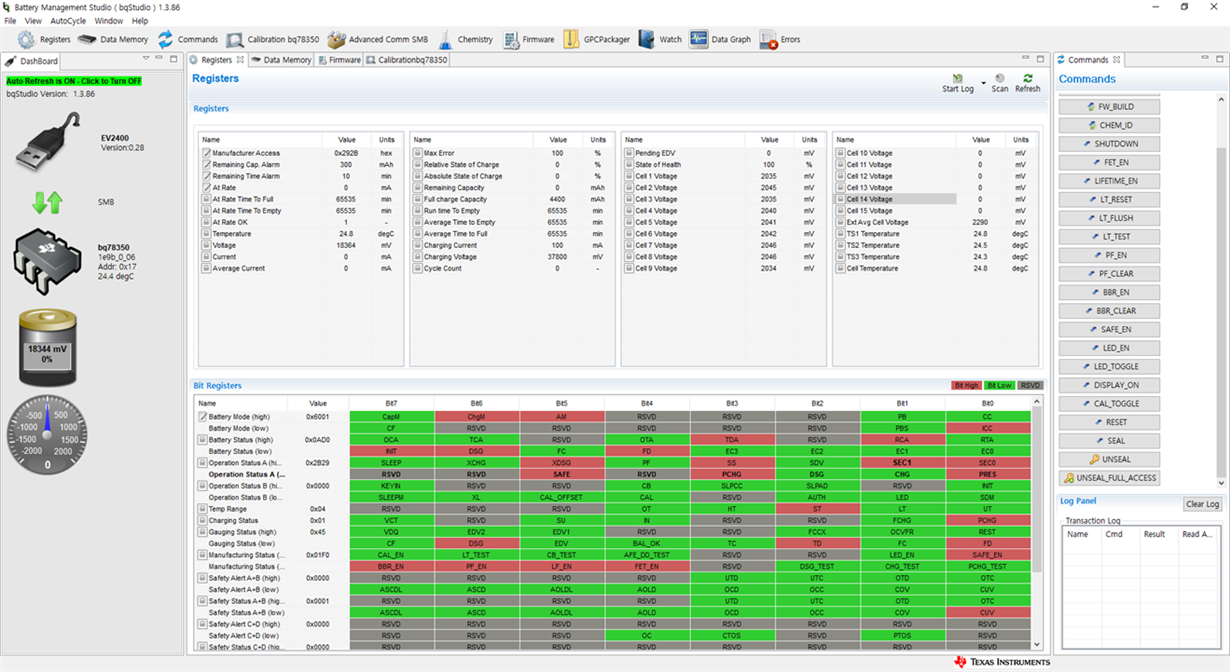Turn off Auto Refresh banner

74,81
